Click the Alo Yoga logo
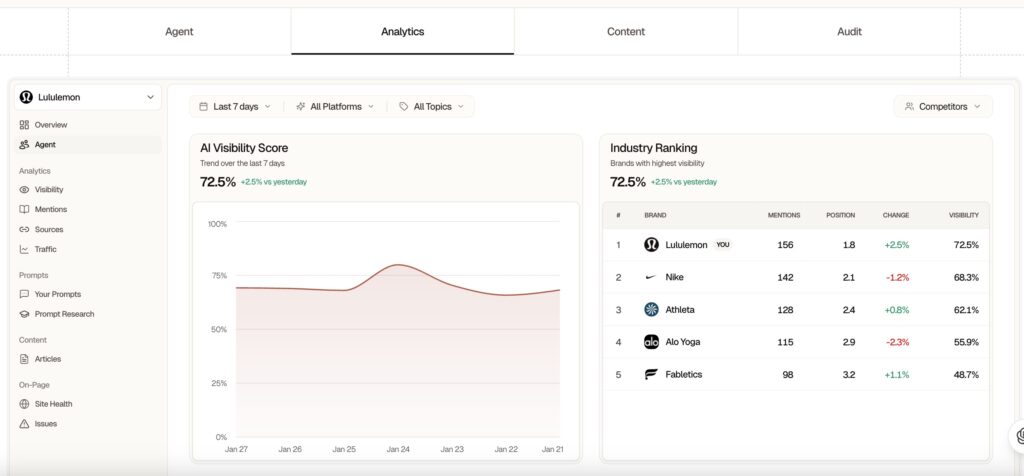This screenshot has width=1024, height=476. point(651,342)
